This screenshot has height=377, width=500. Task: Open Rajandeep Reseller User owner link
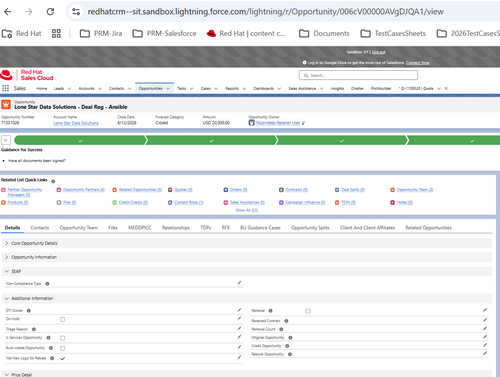point(278,123)
